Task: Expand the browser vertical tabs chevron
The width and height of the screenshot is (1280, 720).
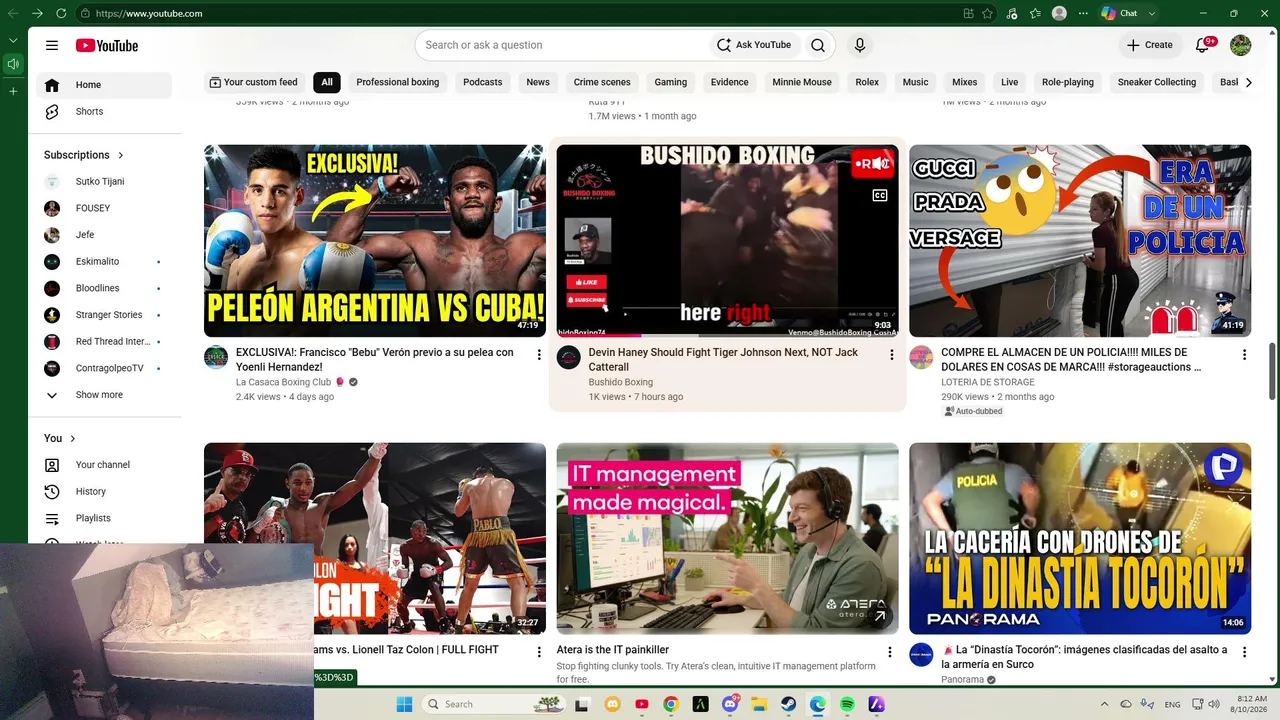Action: [13, 40]
